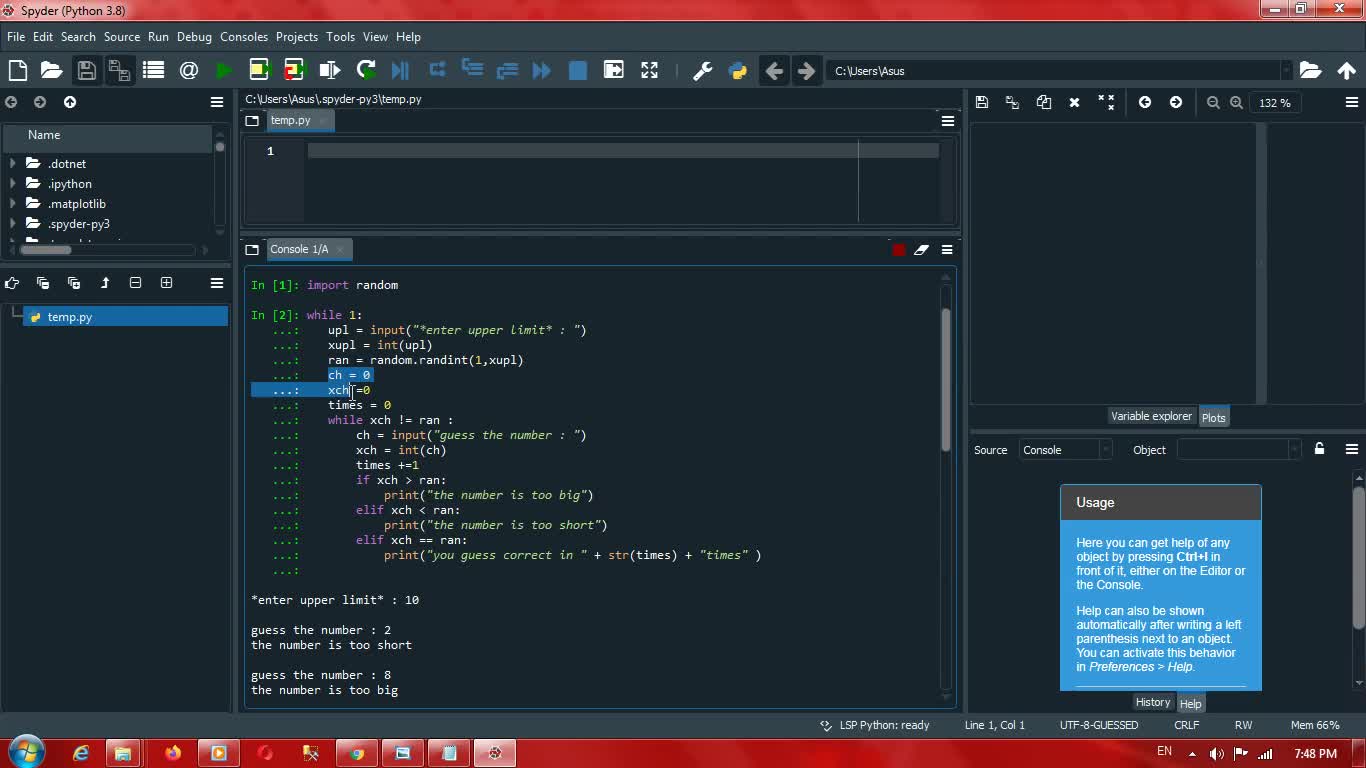Switch to the Variable explorer tab

pyautogui.click(x=1151, y=417)
